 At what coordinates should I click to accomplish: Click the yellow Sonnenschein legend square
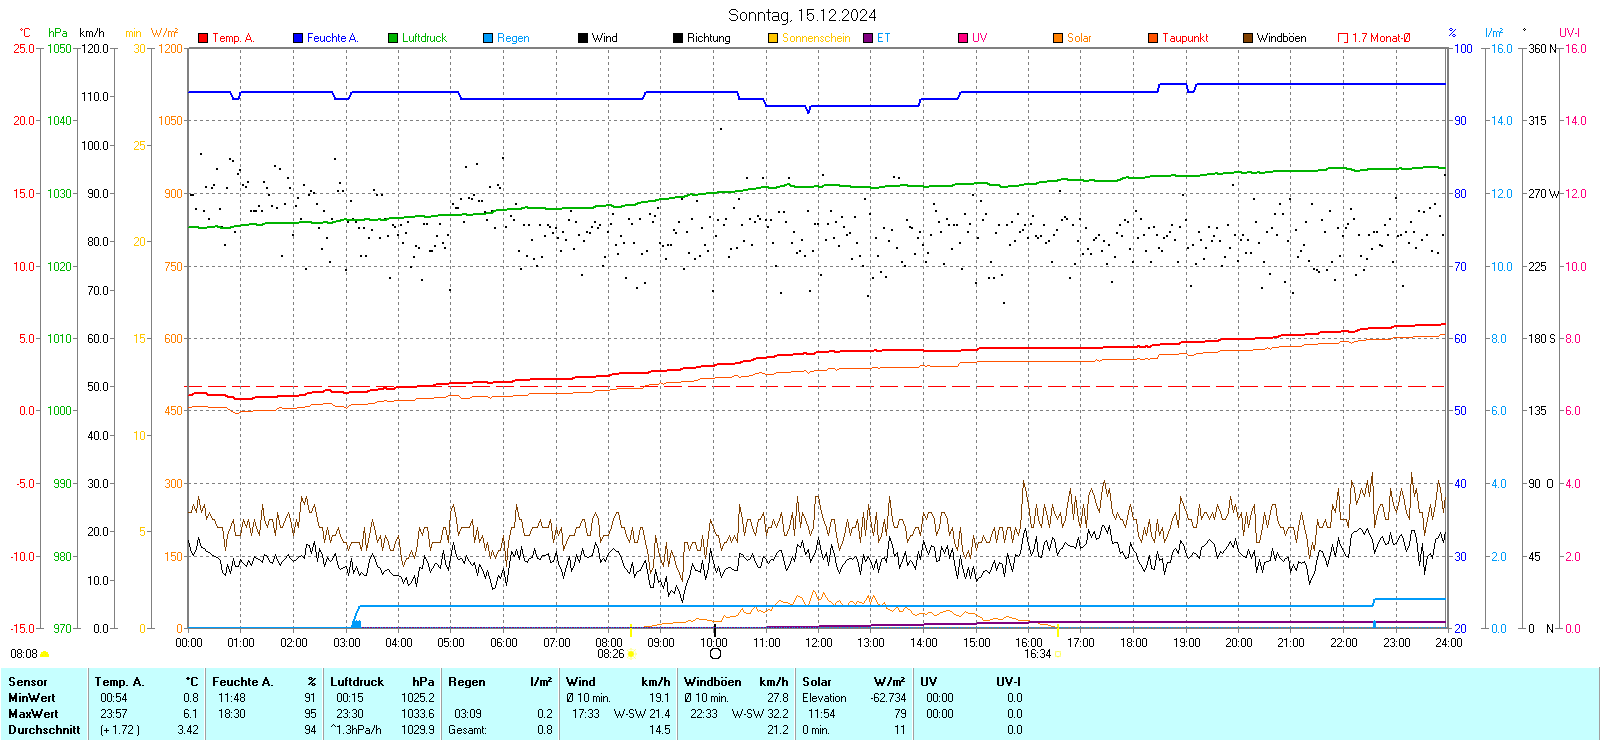pyautogui.click(x=773, y=38)
